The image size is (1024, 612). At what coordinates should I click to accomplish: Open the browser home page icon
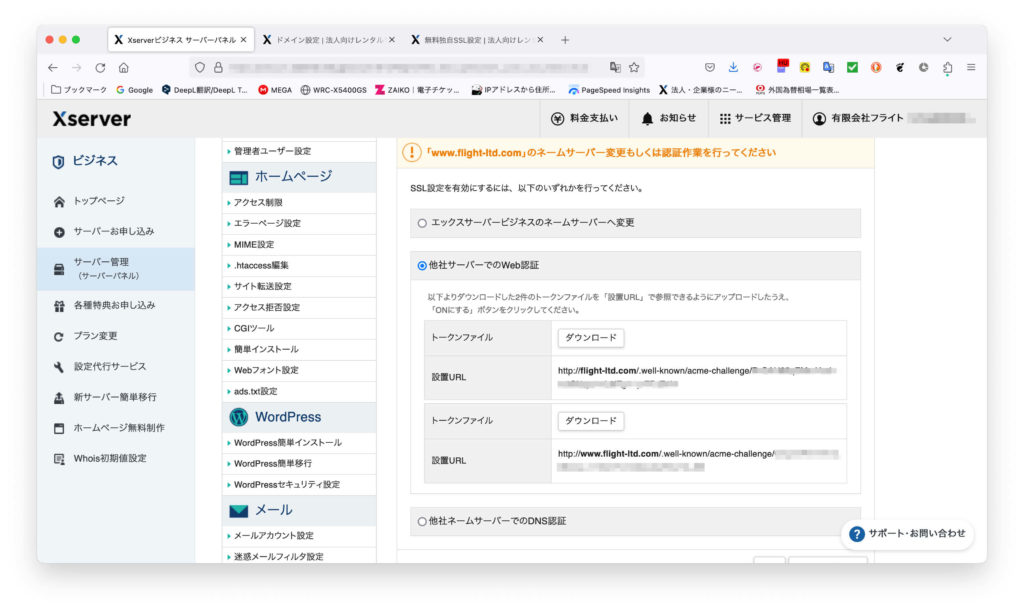click(x=123, y=67)
